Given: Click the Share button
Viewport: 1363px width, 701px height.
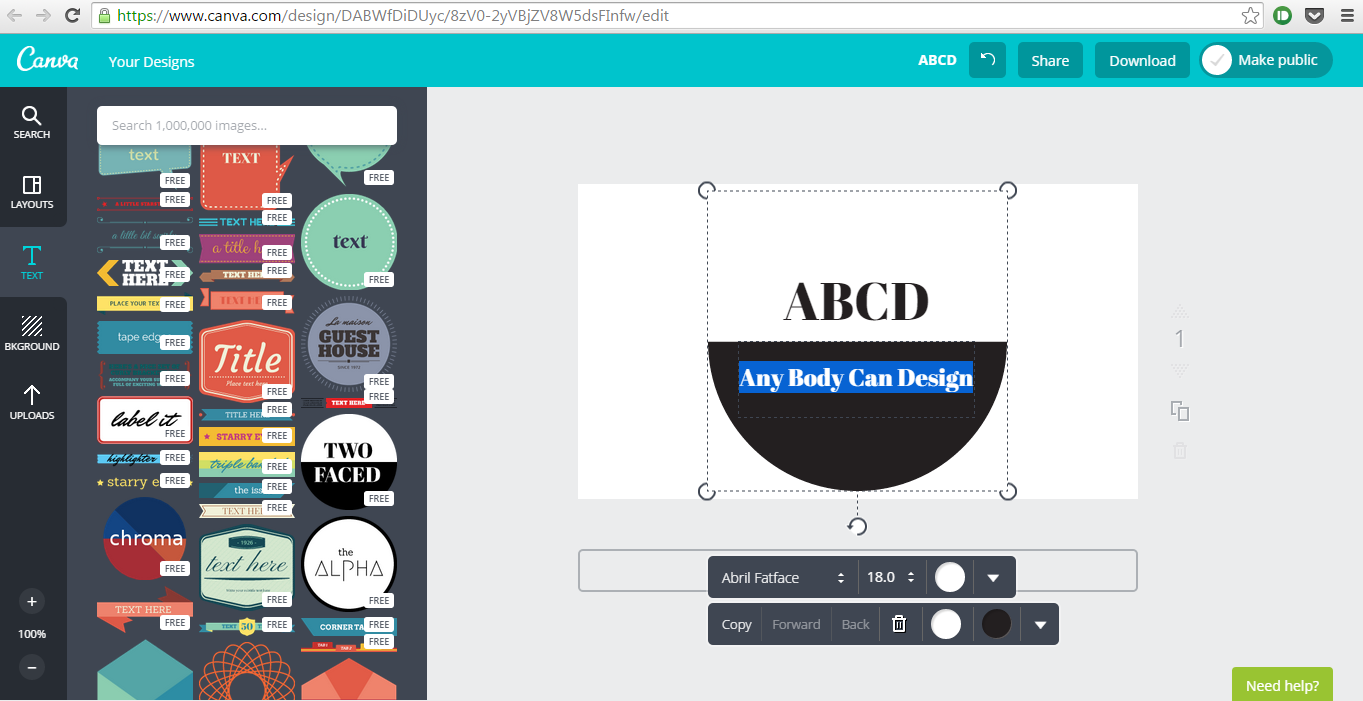Looking at the screenshot, I should point(1050,60).
